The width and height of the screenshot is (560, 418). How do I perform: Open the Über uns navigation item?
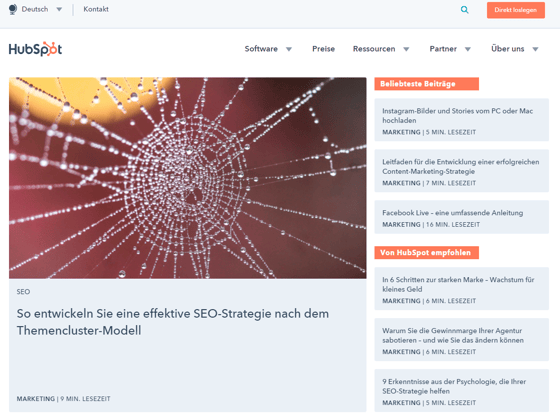[508, 49]
